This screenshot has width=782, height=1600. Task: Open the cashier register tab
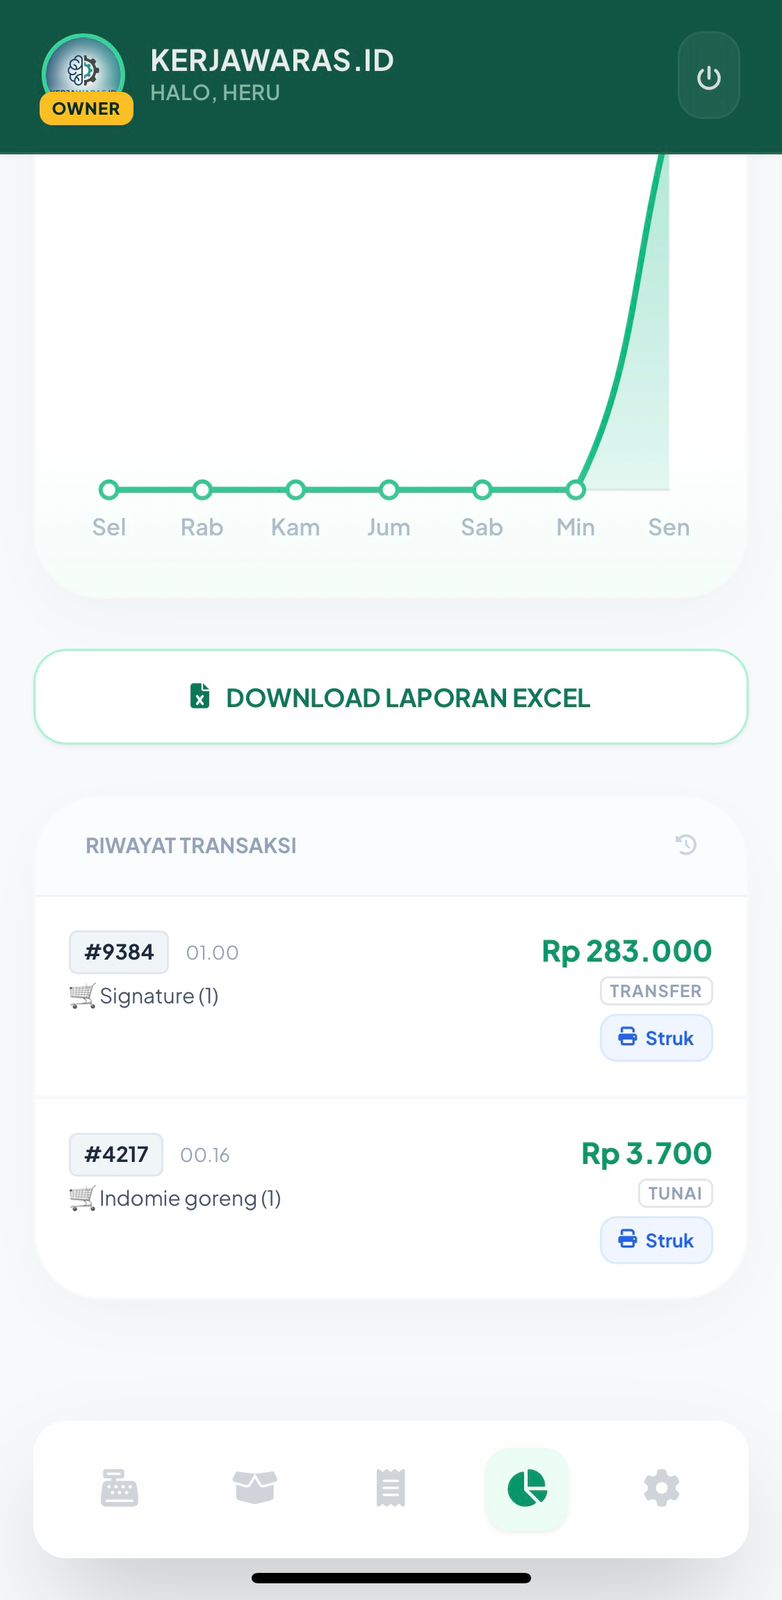point(119,1488)
